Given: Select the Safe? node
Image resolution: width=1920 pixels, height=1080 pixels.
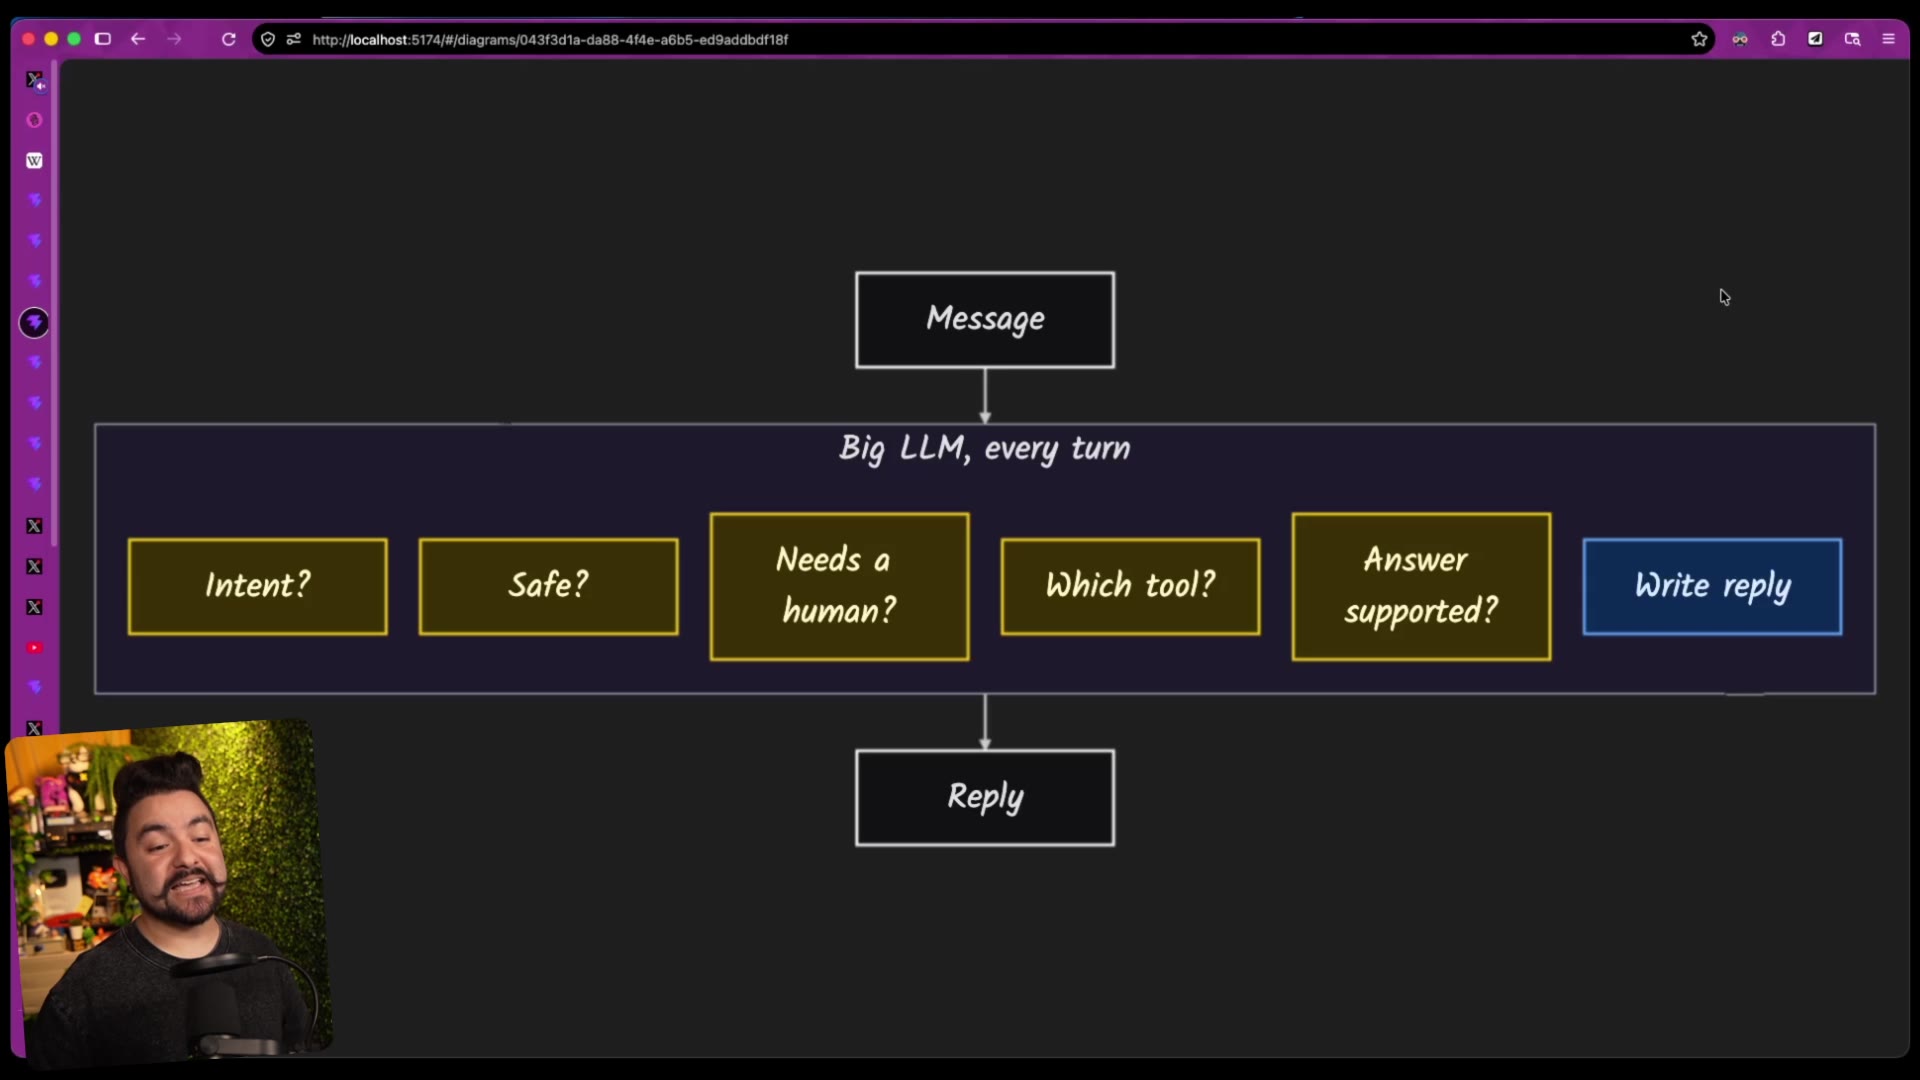Looking at the screenshot, I should click(x=549, y=586).
